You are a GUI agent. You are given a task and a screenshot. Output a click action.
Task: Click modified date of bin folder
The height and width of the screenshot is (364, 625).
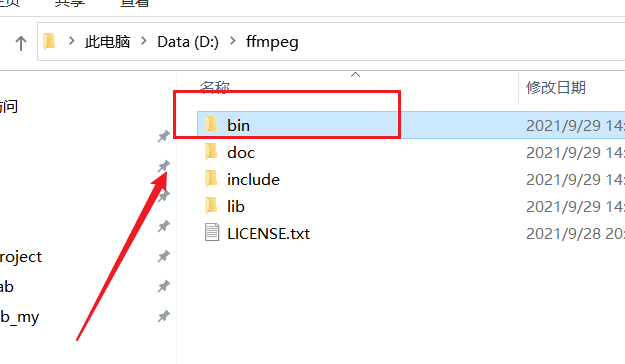pos(575,126)
